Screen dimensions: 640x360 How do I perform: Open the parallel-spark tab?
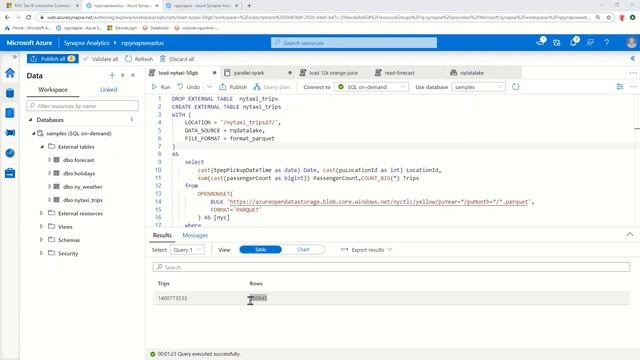click(249, 73)
